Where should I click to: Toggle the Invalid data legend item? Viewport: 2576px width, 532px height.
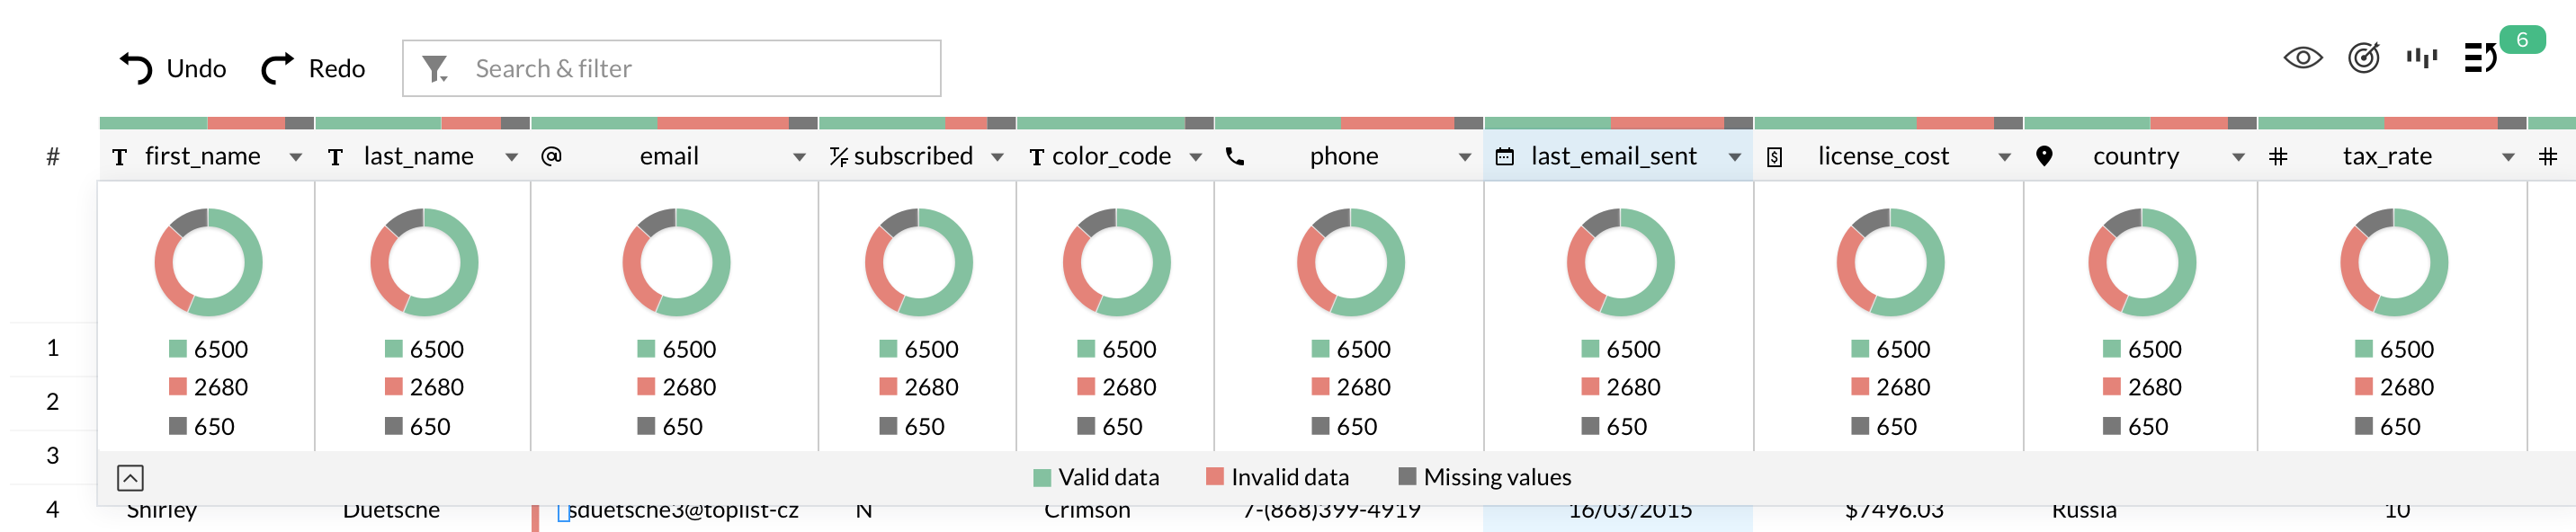click(x=1277, y=478)
